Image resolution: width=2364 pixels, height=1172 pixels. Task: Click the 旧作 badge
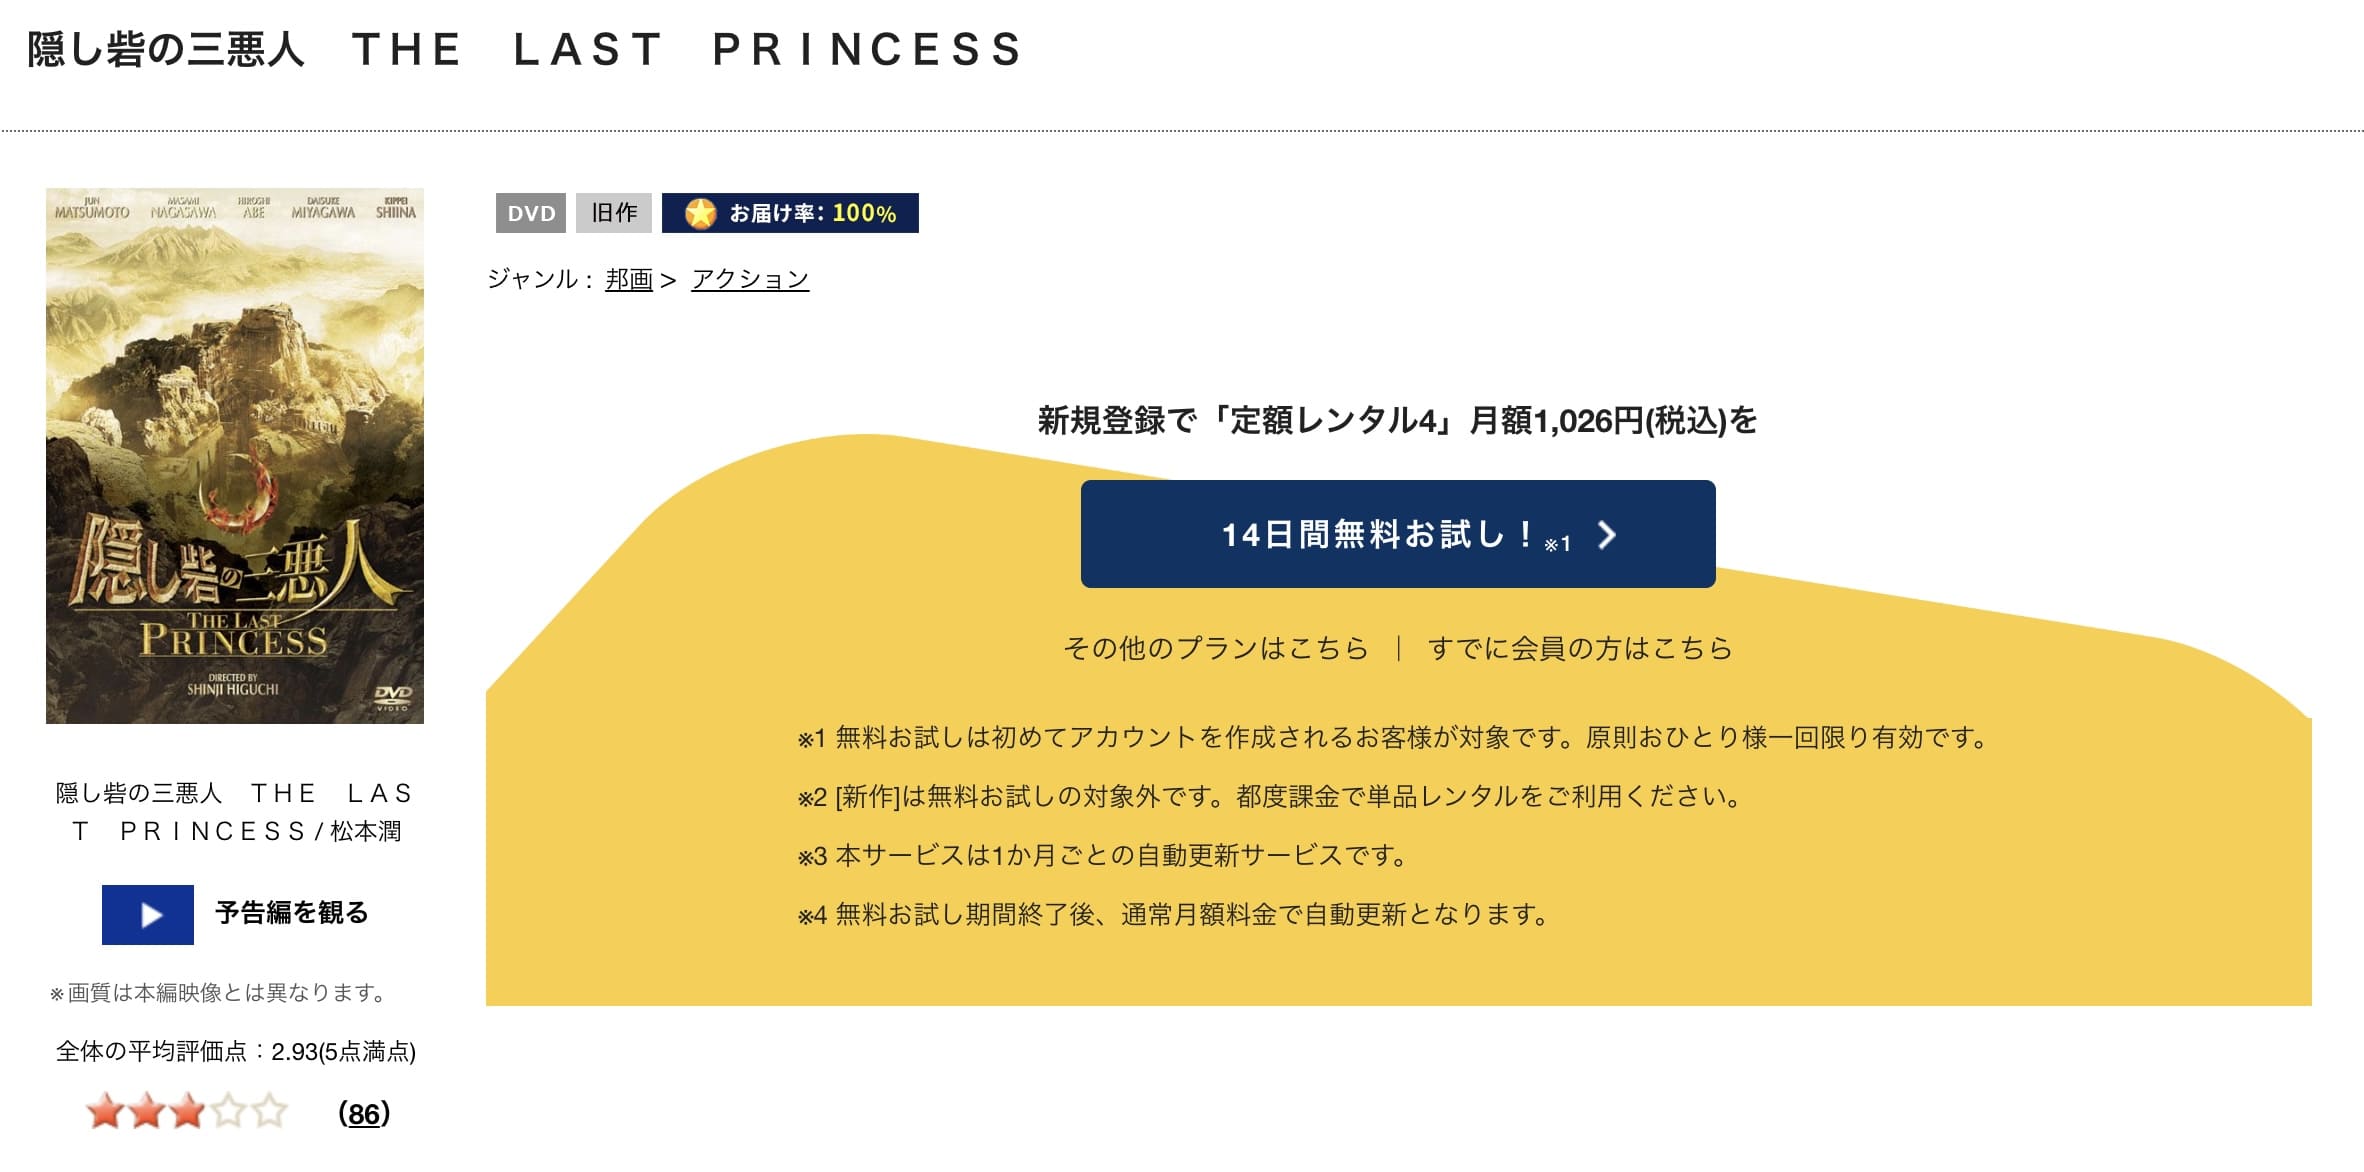pyautogui.click(x=614, y=213)
